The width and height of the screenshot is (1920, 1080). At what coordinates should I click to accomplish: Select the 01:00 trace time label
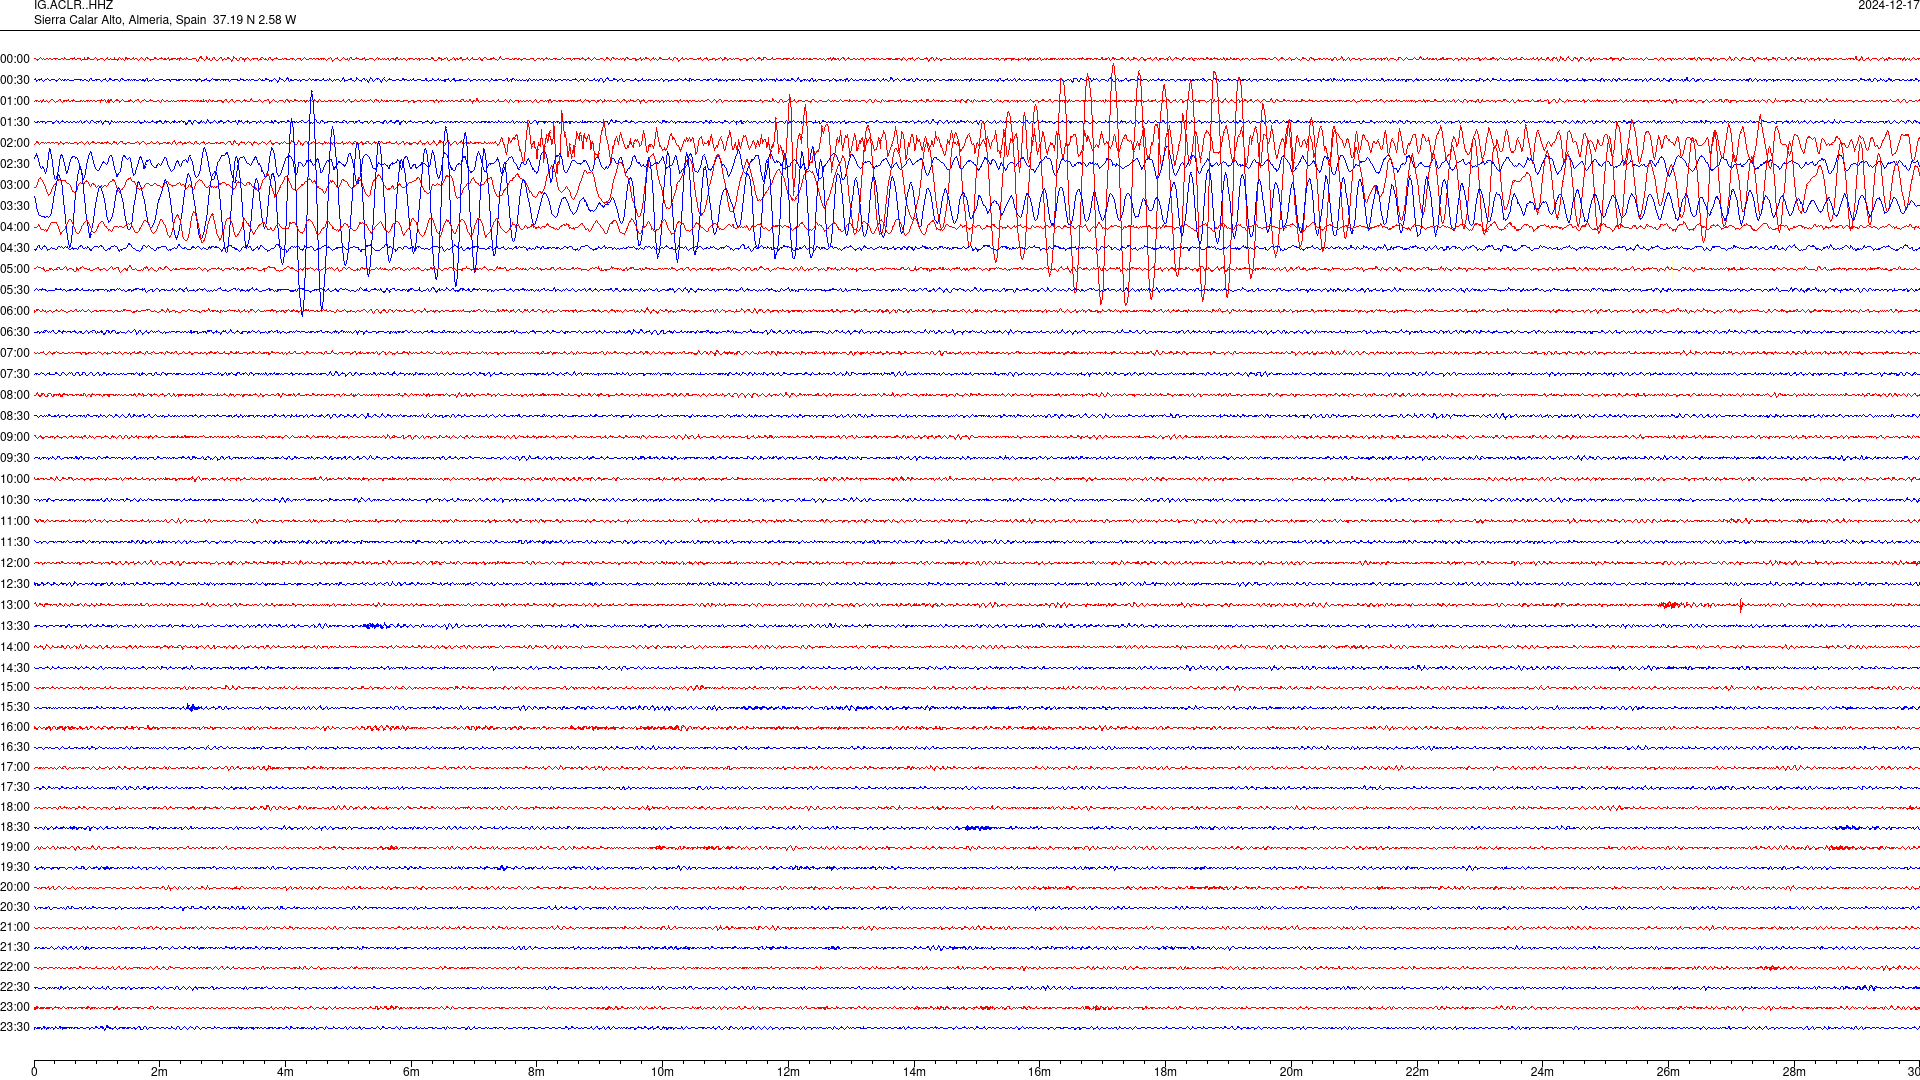15,101
